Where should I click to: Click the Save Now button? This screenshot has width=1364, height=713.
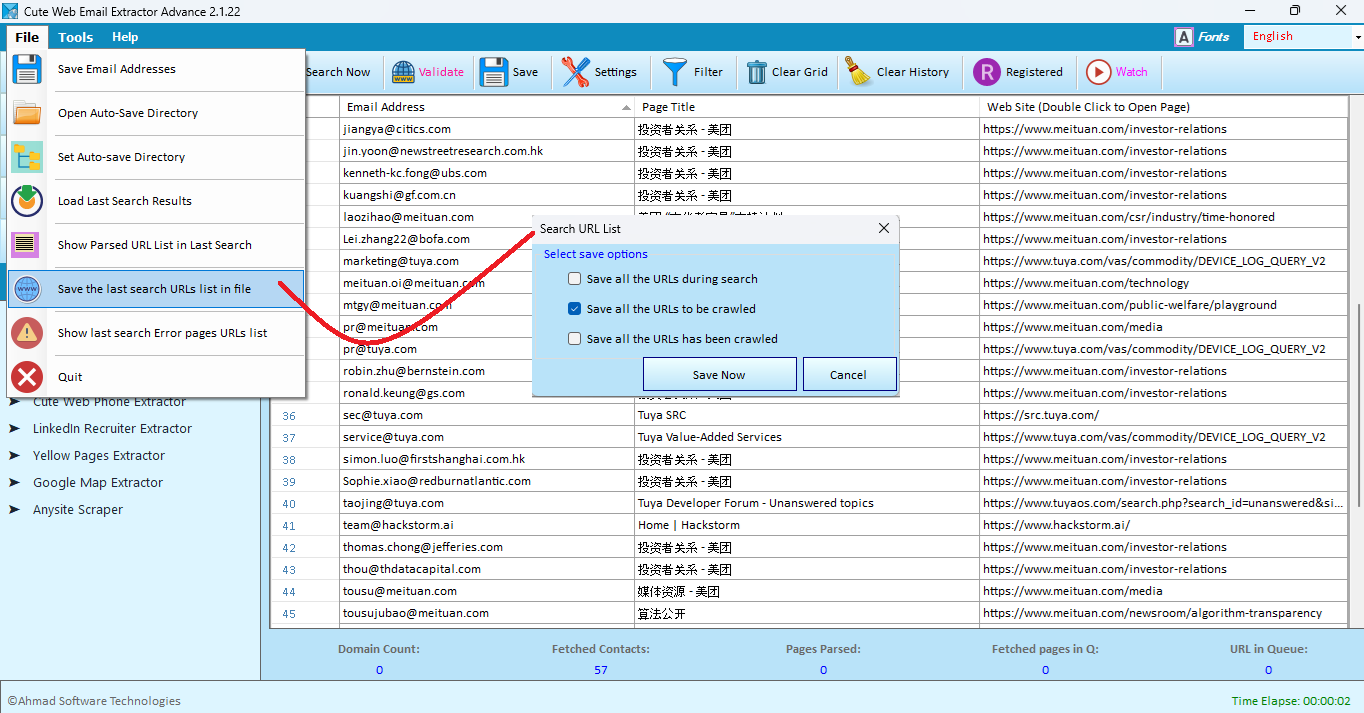coord(719,375)
